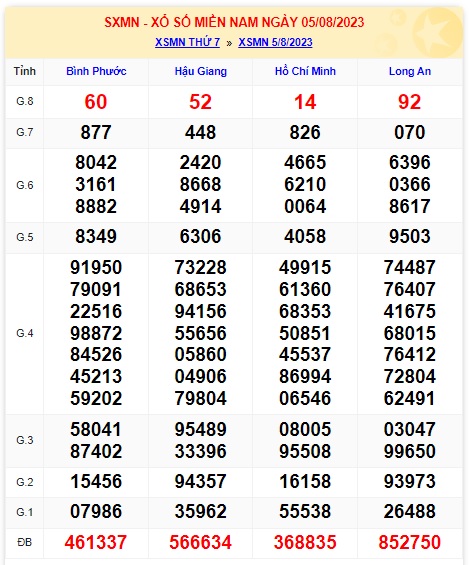Select G.6 number 0064
The width and height of the screenshot is (470, 565).
pyautogui.click(x=305, y=206)
